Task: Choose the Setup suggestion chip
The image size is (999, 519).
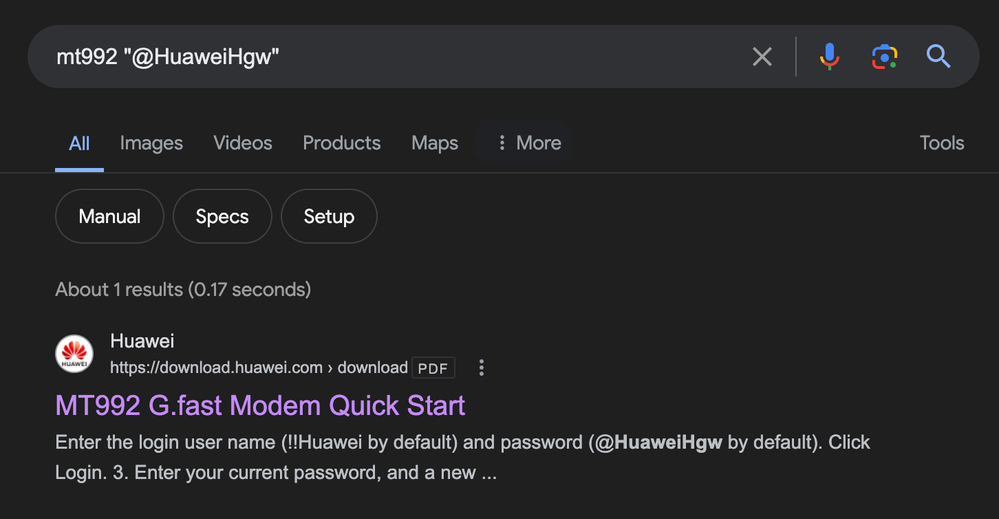Action: 328,216
